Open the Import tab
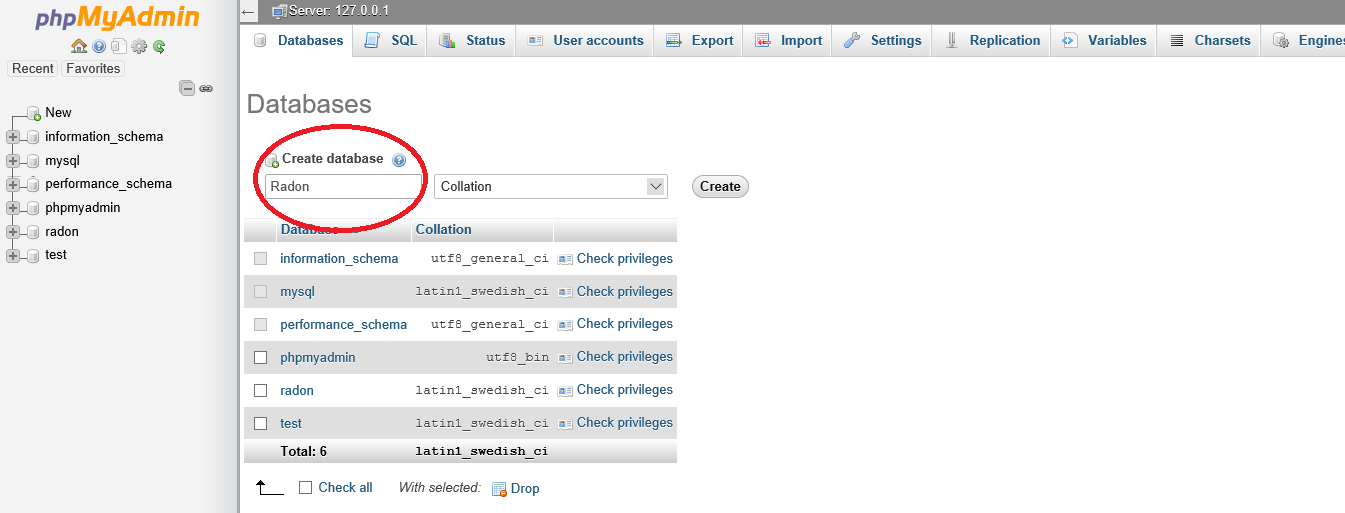The height and width of the screenshot is (513, 1345). (x=788, y=41)
